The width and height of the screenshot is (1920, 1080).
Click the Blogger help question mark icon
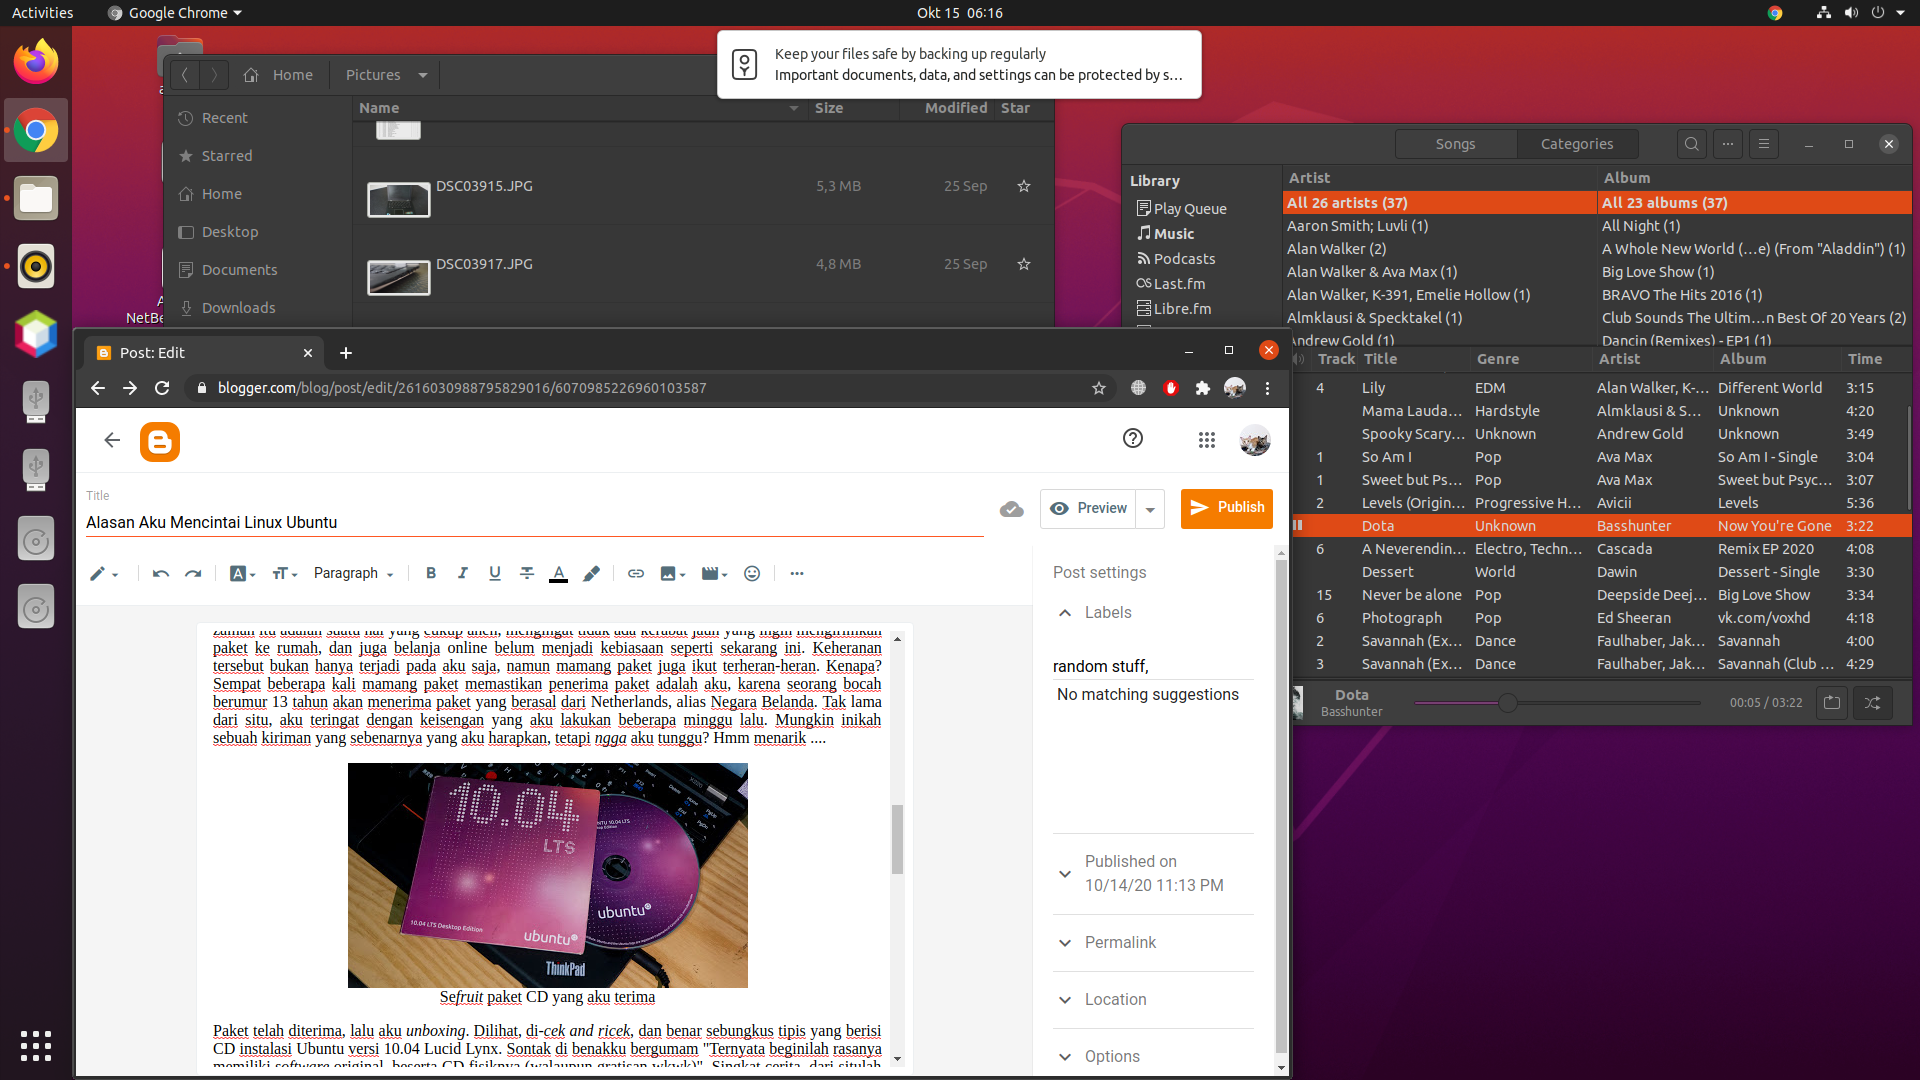(x=1132, y=438)
